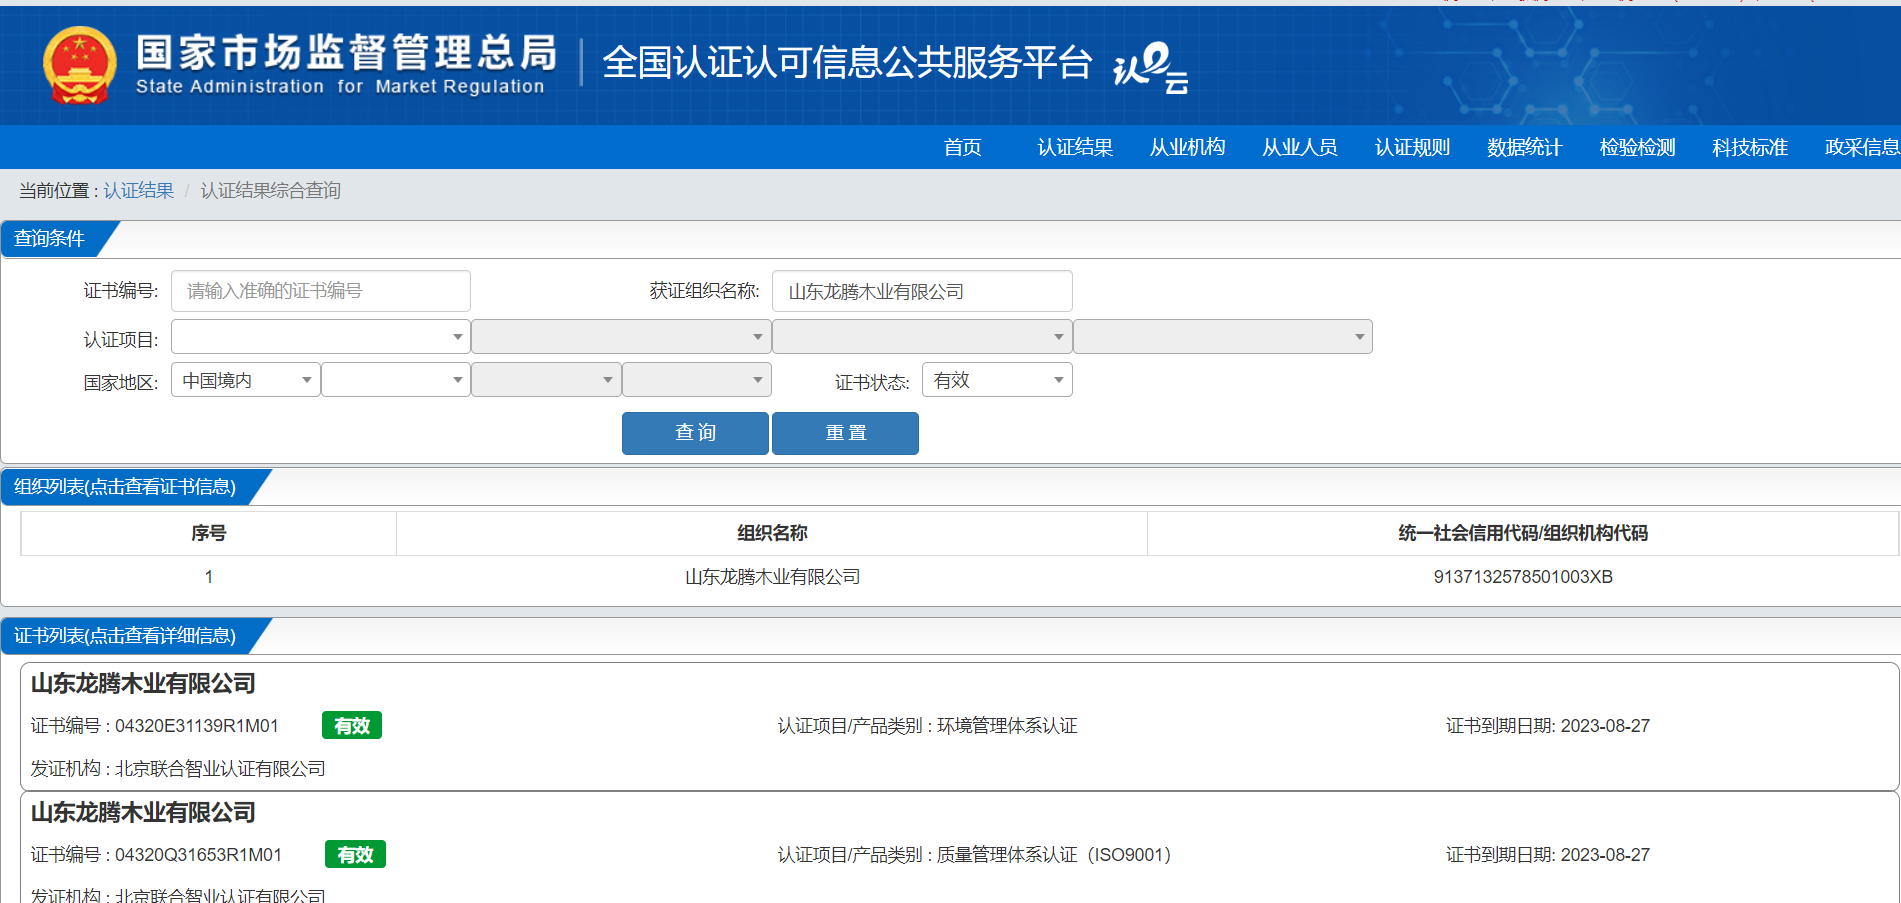
Task: Select 科技标准 in the nav bar
Action: click(1749, 147)
